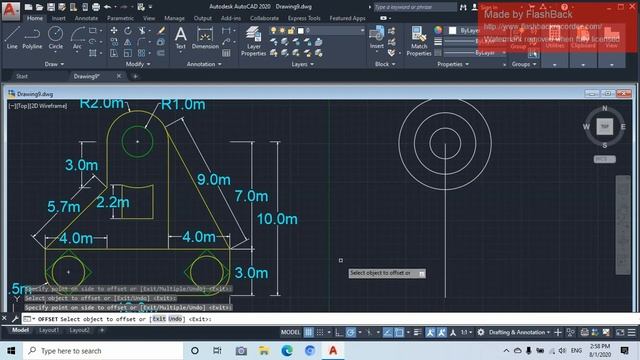
Task: Toggle clean screen mode in status bar
Action: (x=620, y=333)
